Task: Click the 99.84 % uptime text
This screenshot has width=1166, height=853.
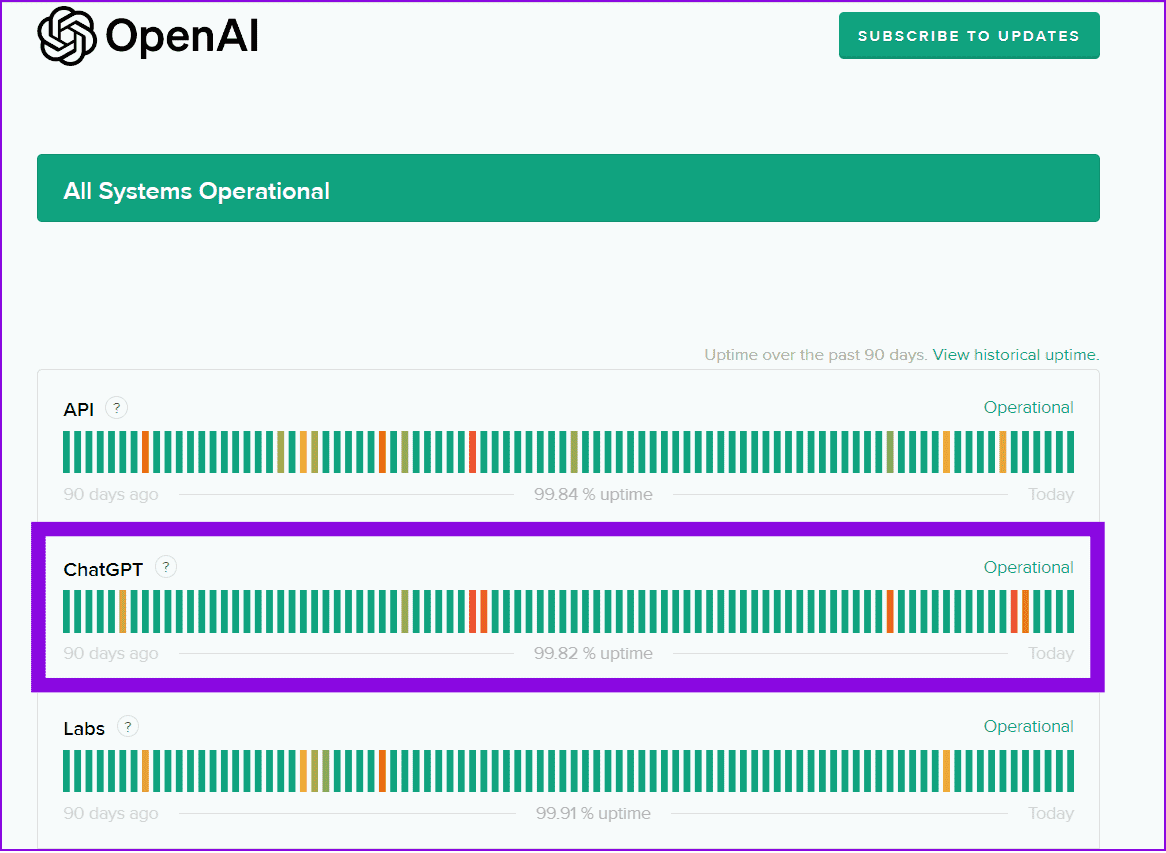Action: [x=593, y=495]
